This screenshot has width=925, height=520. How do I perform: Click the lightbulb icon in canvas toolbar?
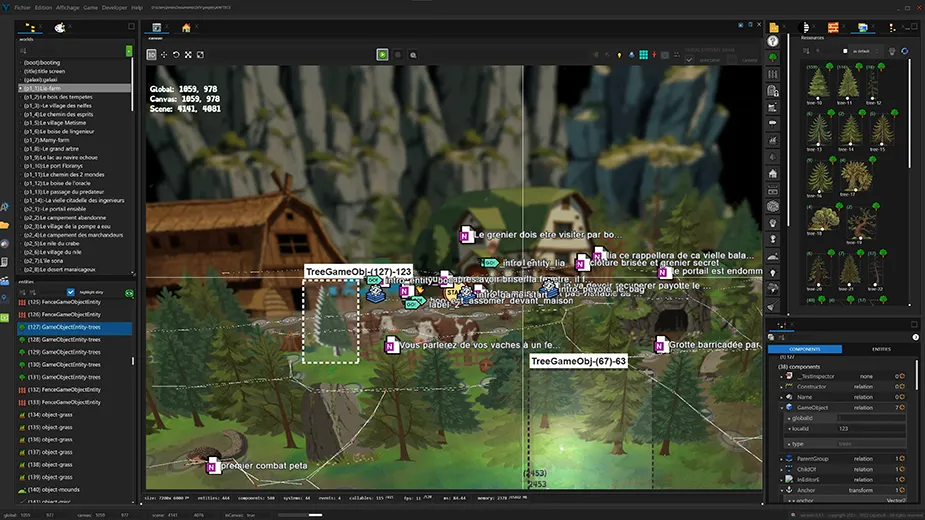point(619,54)
